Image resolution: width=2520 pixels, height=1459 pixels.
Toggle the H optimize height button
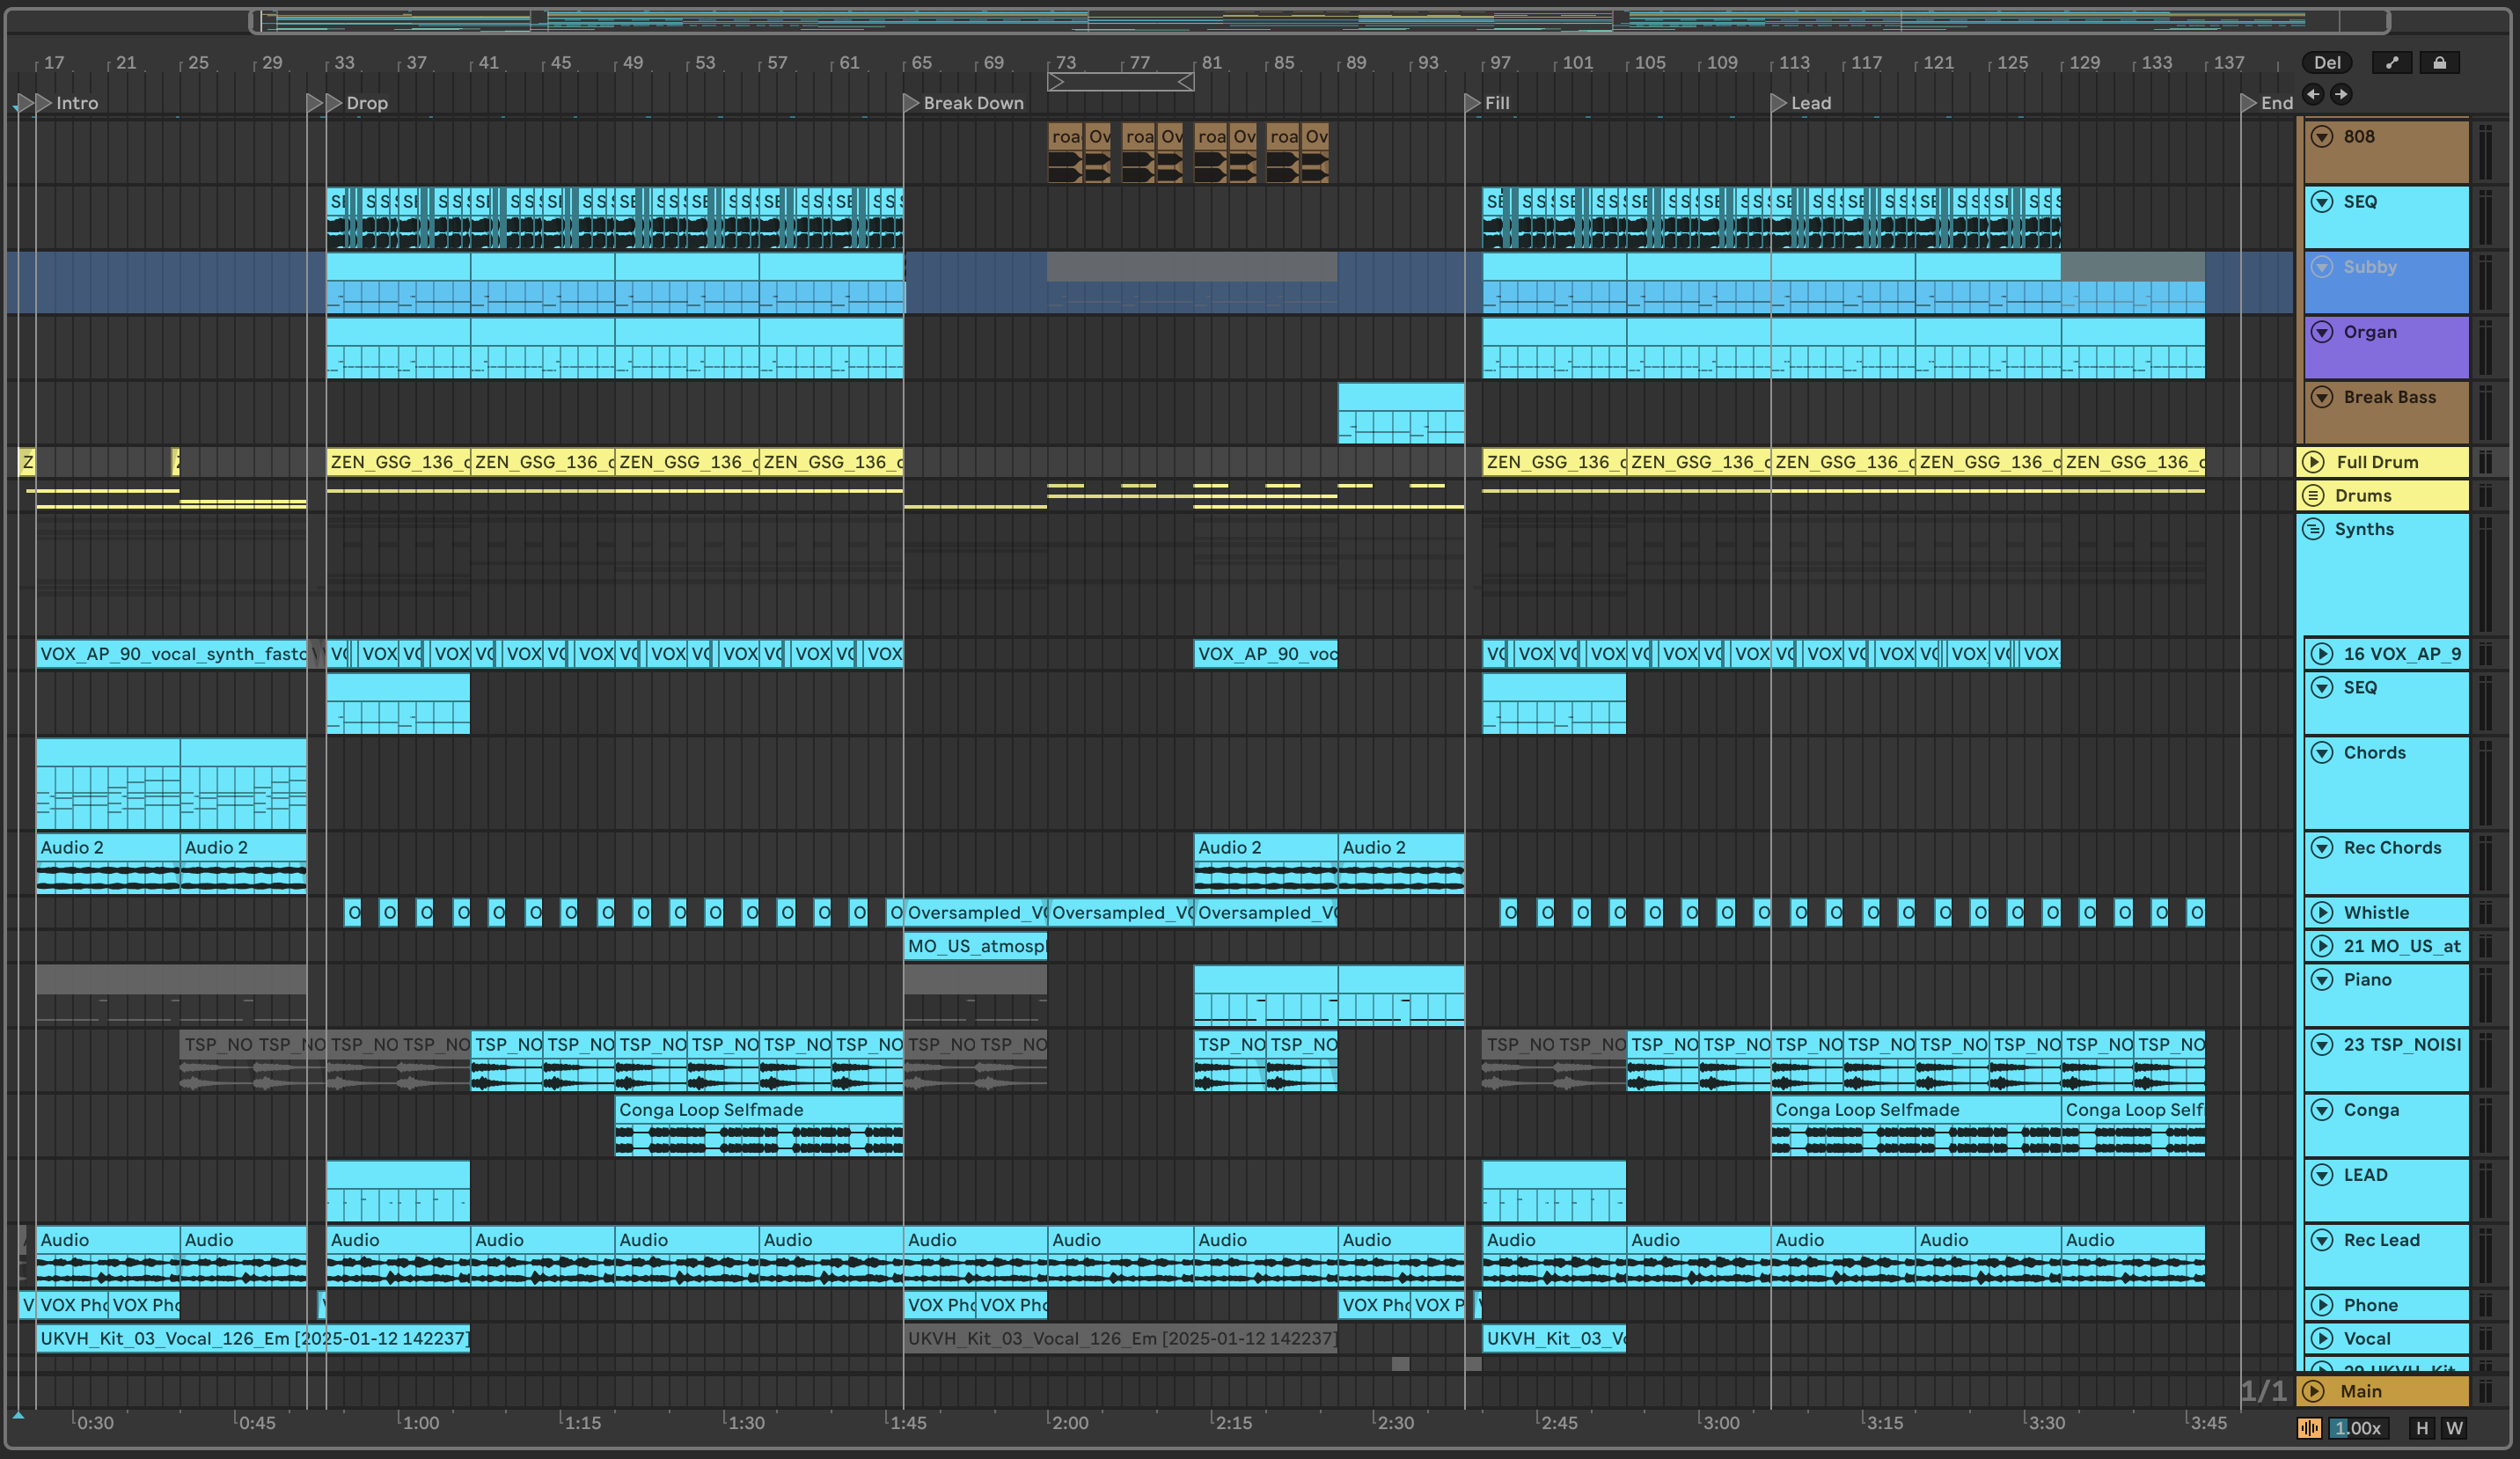pyautogui.click(x=2422, y=1428)
